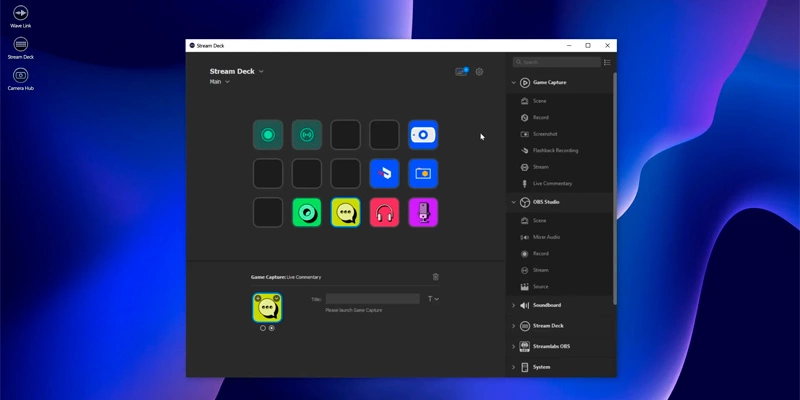Viewport: 800px width, 400px height.
Task: Open Wave Link desktop shortcut
Action: click(20, 16)
